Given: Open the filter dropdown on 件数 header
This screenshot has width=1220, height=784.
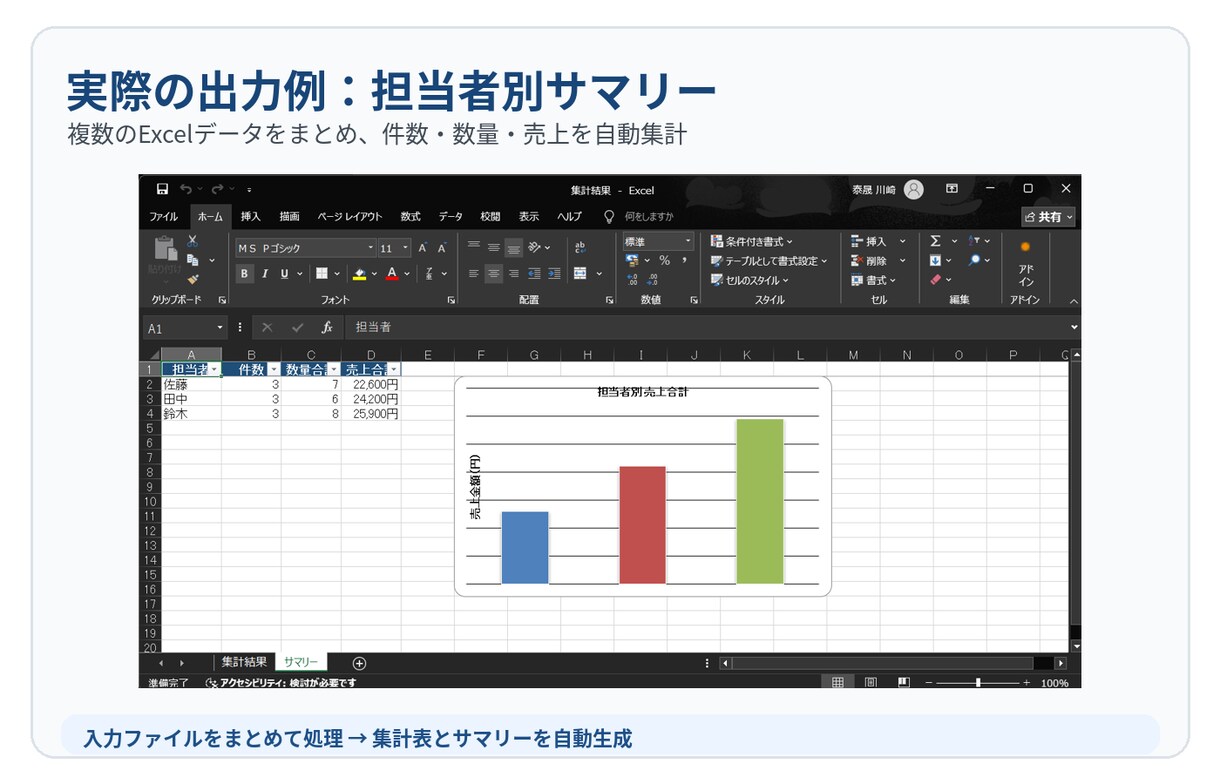Looking at the screenshot, I should [x=274, y=370].
